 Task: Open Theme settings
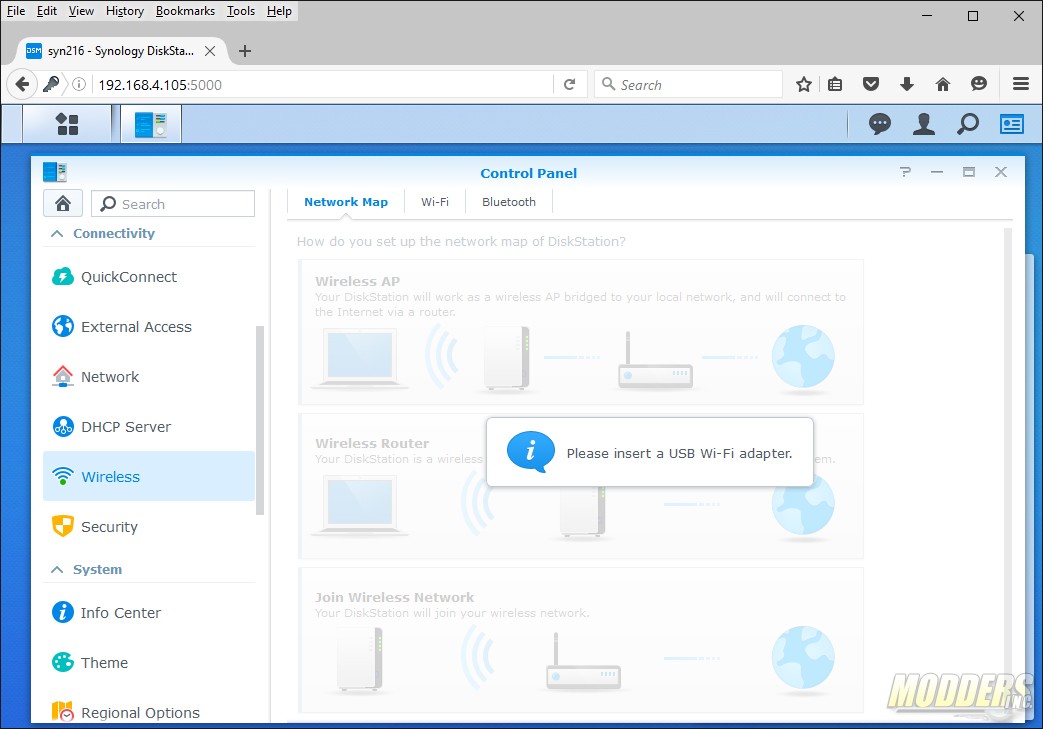[149, 662]
